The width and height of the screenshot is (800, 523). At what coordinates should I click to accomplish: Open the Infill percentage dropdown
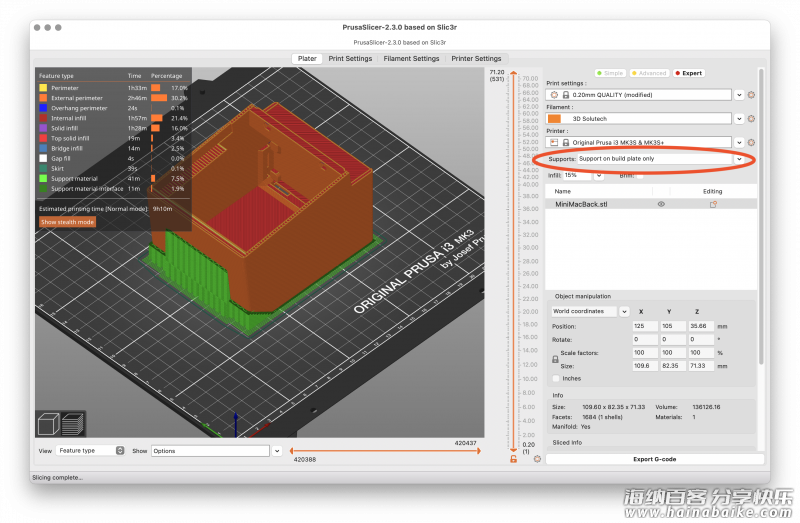599,176
